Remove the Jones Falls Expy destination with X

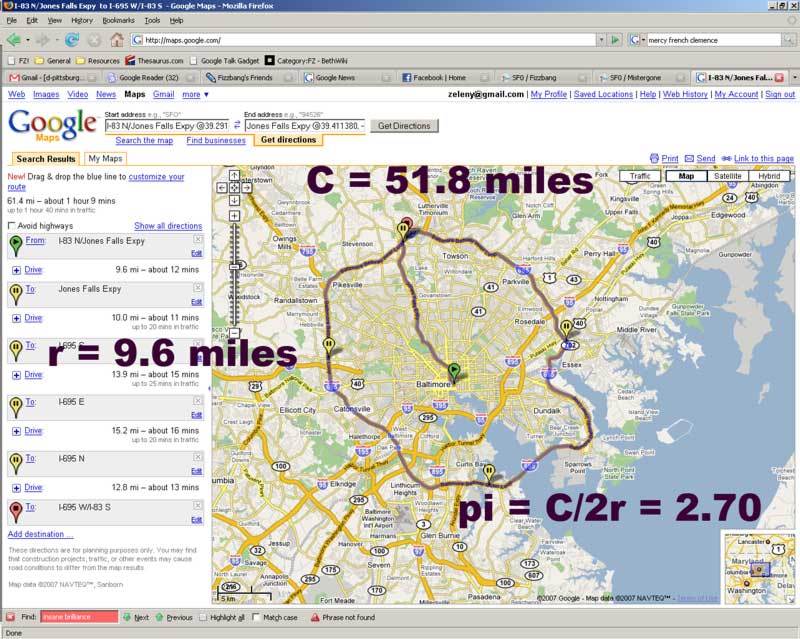(x=197, y=286)
